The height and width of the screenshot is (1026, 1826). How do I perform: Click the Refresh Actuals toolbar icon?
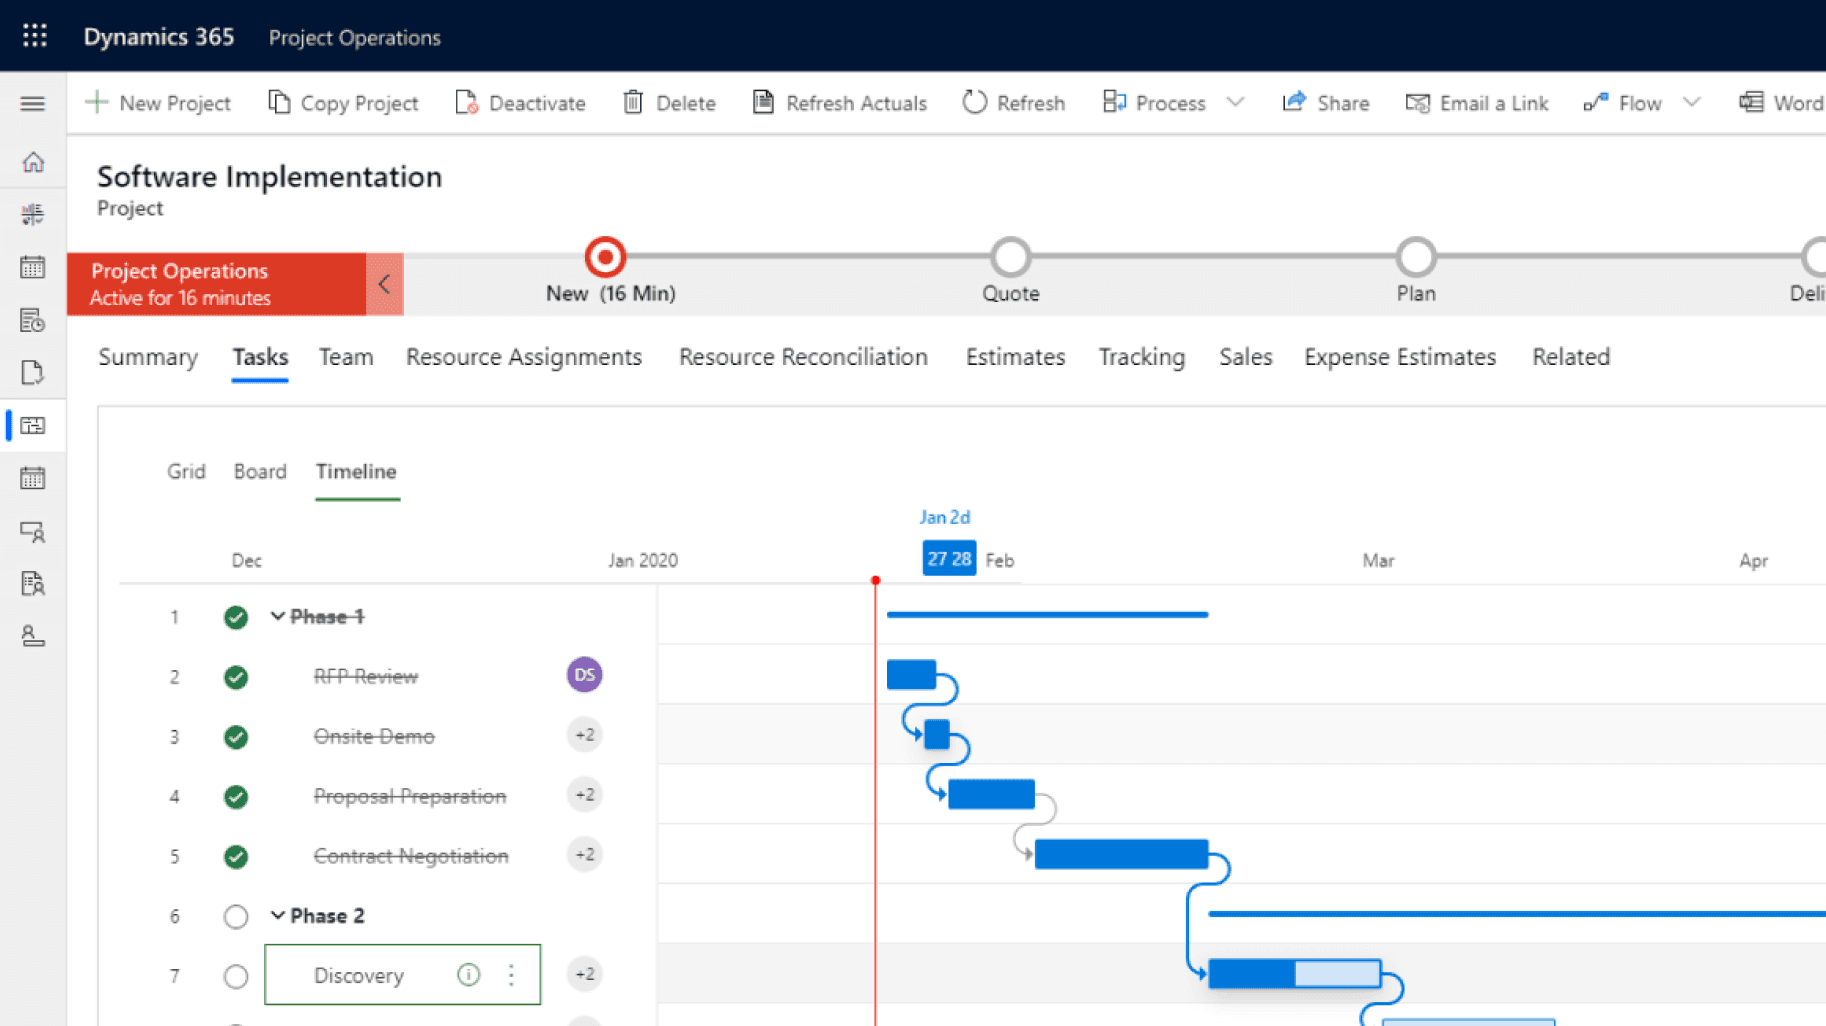pos(763,103)
